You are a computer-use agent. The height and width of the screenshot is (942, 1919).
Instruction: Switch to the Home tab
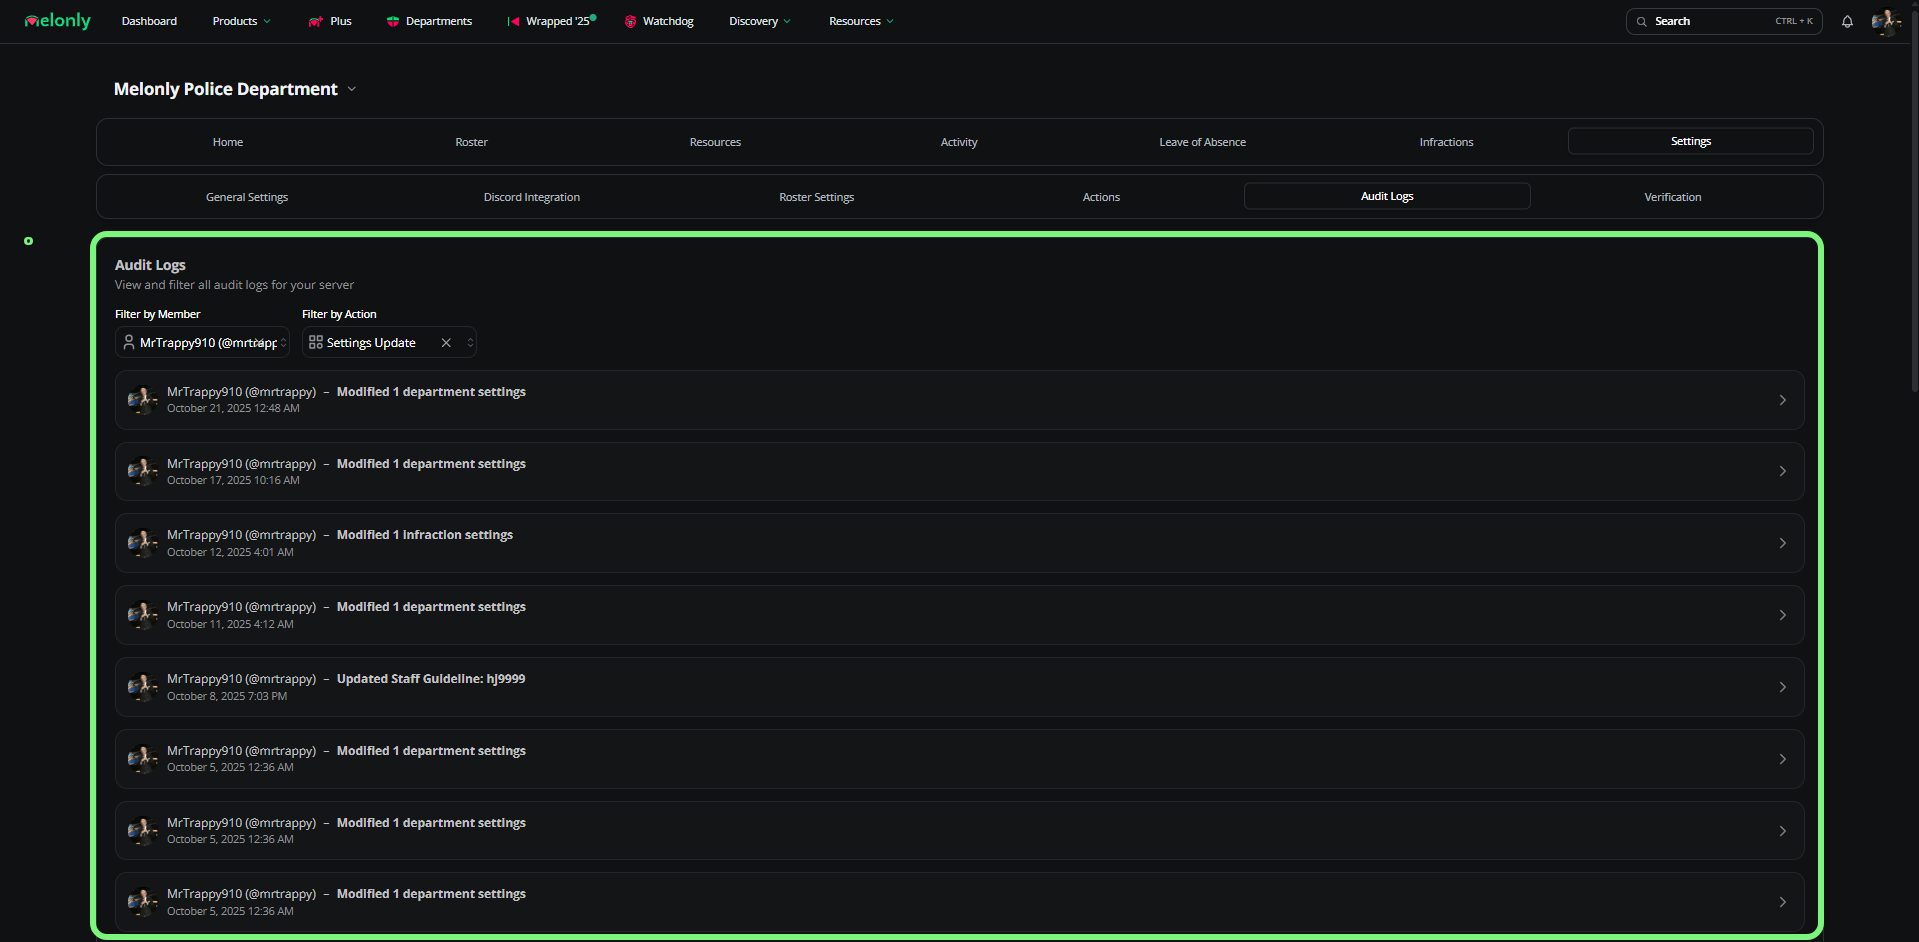228,142
